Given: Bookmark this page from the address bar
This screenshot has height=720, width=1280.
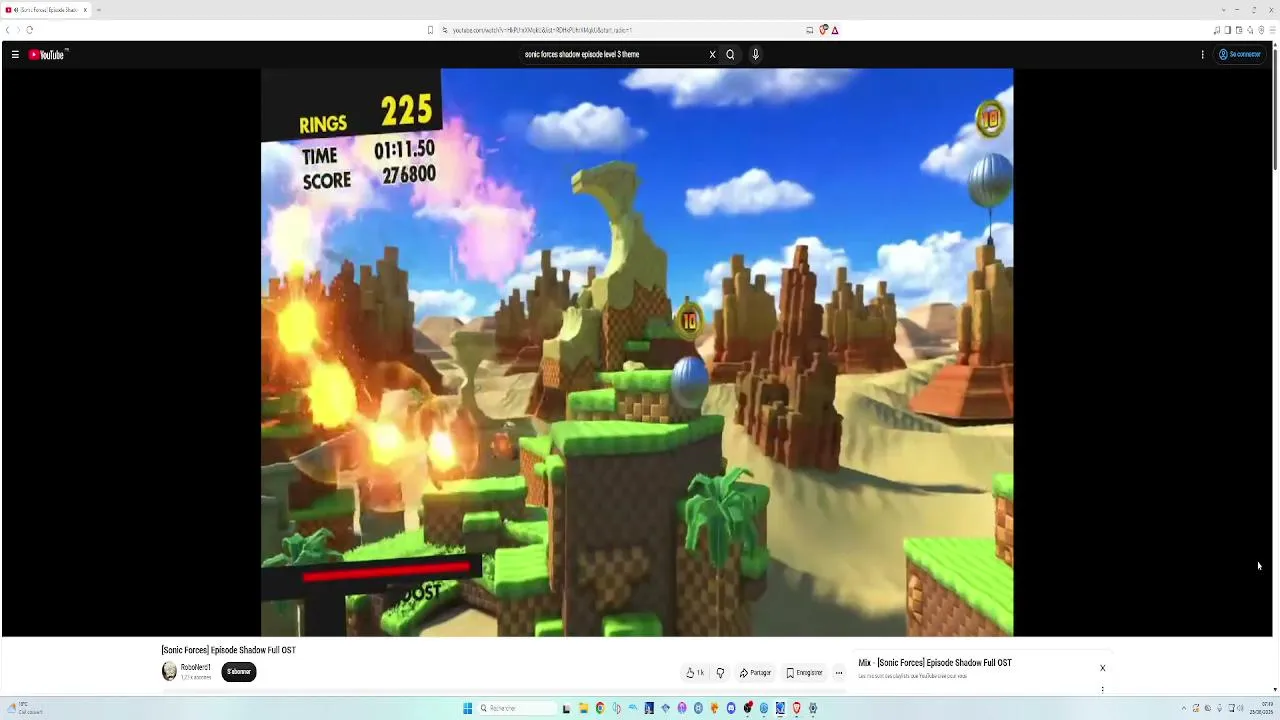Looking at the screenshot, I should (431, 30).
